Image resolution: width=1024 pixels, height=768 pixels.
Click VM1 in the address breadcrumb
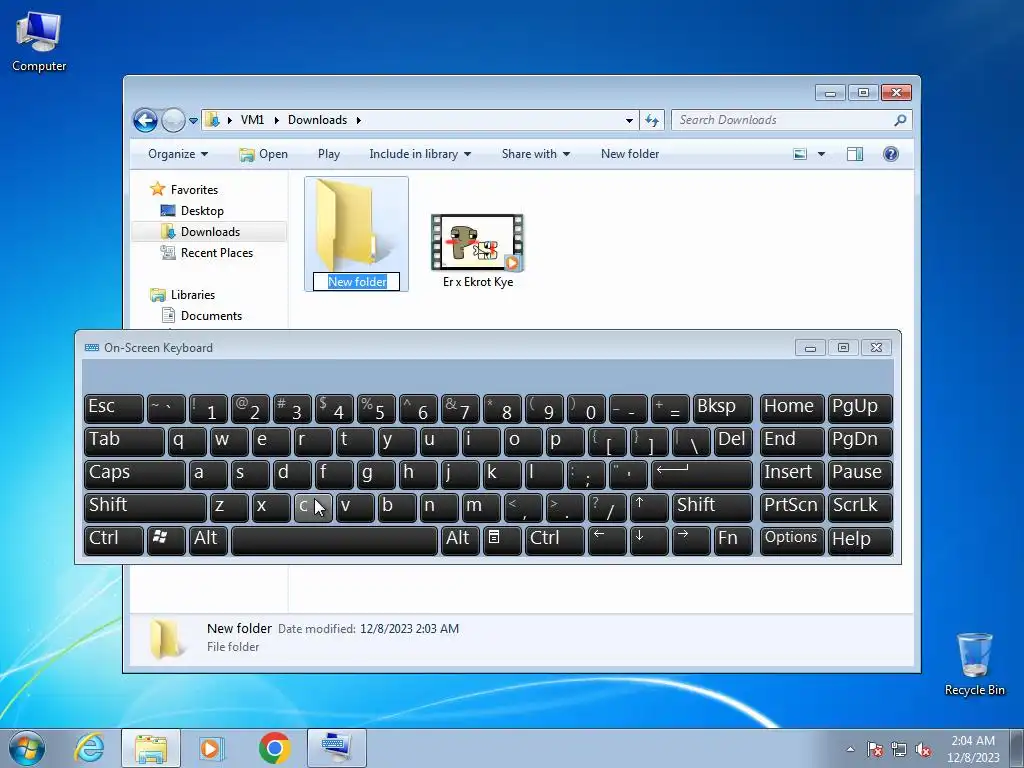point(252,120)
